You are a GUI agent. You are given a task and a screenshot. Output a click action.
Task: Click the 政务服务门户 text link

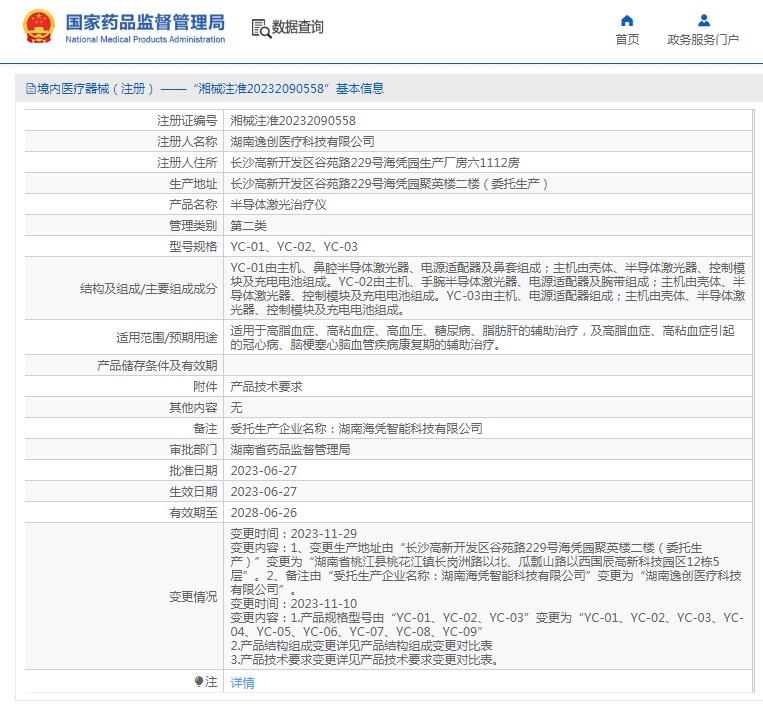click(x=703, y=39)
